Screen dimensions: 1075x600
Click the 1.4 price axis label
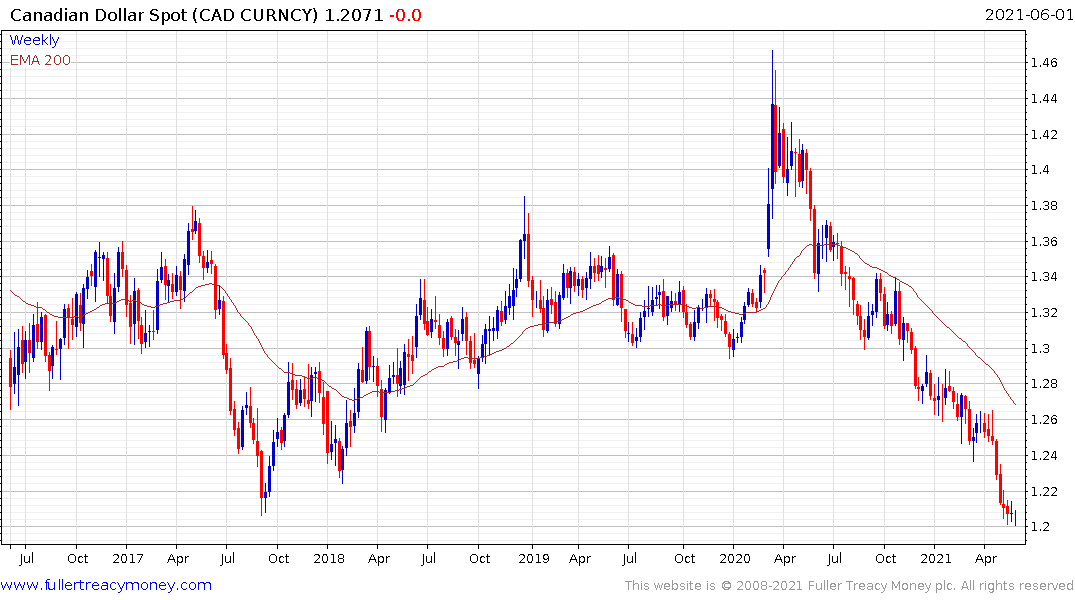pyautogui.click(x=1041, y=170)
